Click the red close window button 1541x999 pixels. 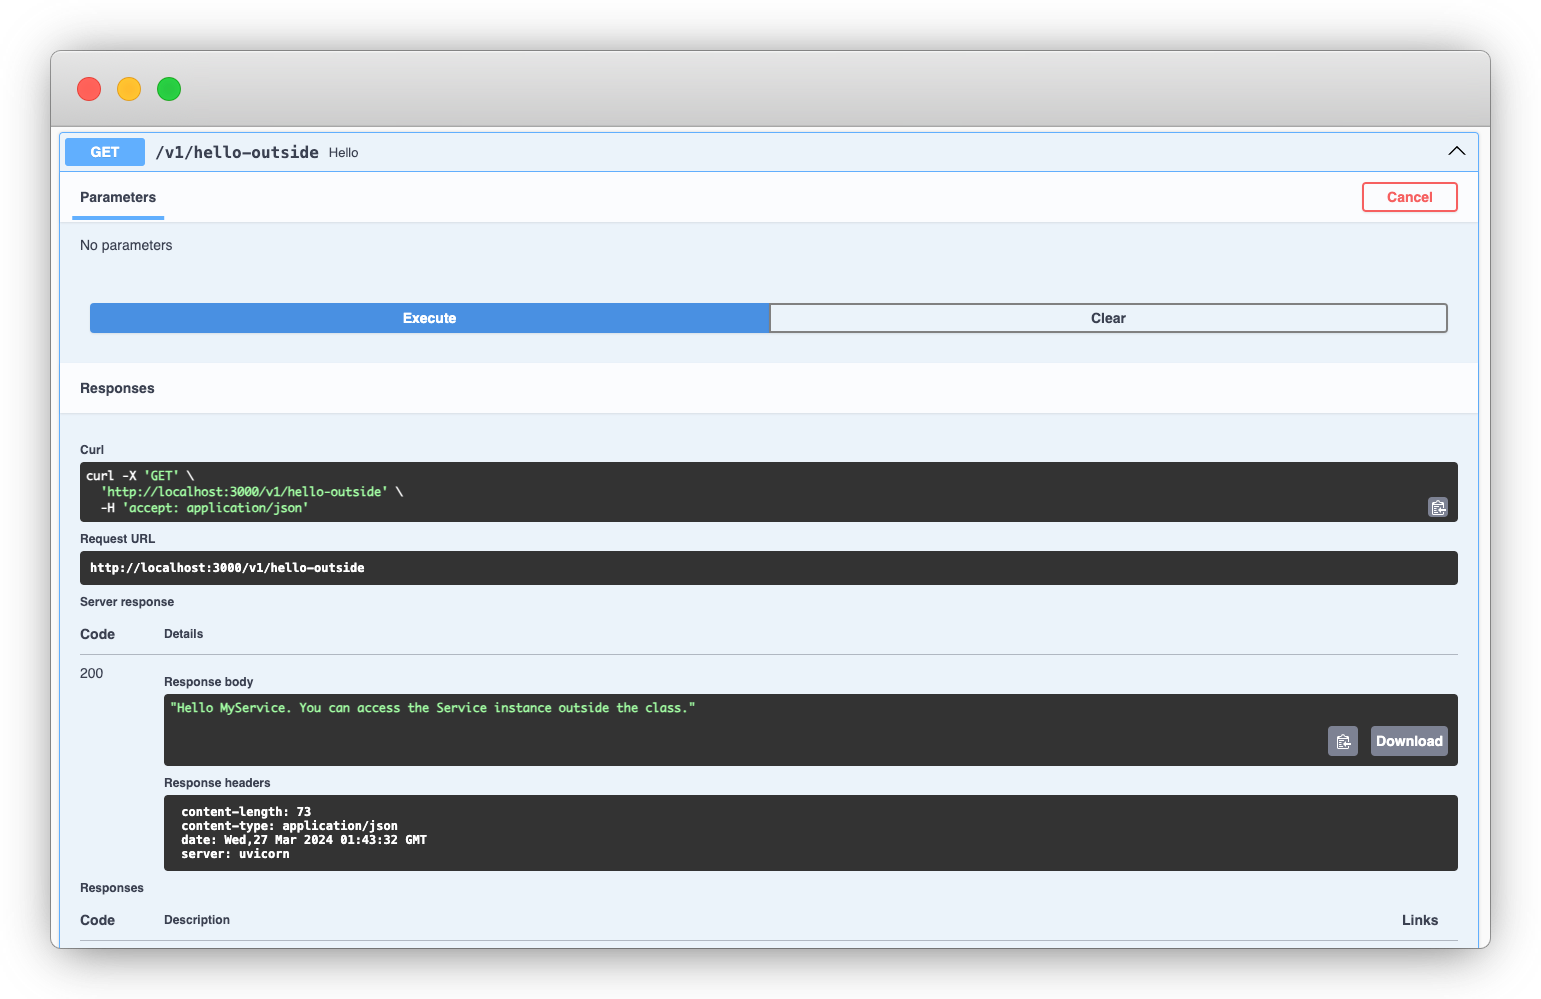pos(89,89)
